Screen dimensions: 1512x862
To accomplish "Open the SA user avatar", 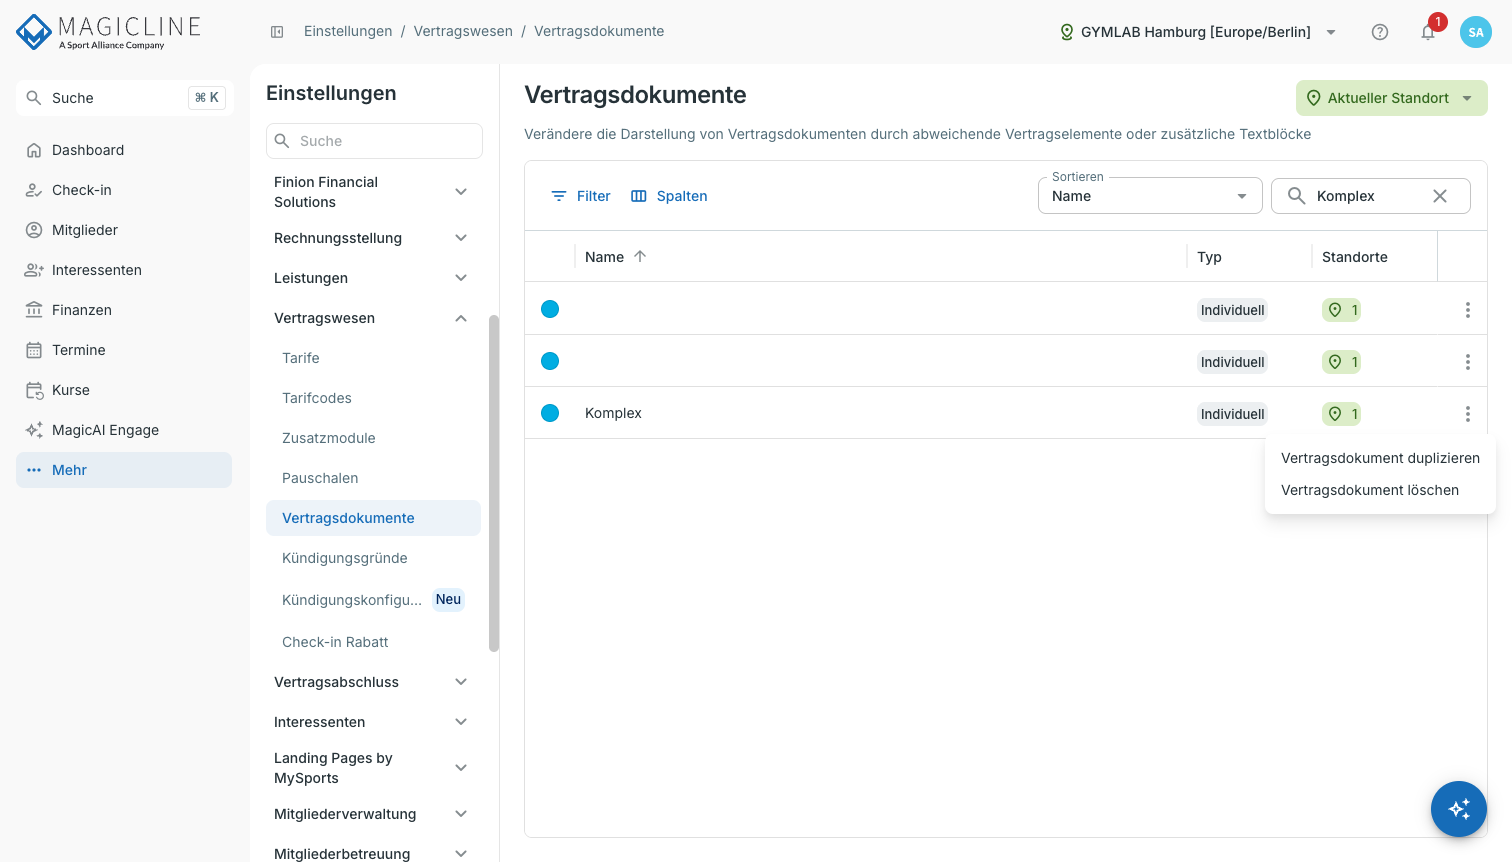I will tap(1476, 32).
